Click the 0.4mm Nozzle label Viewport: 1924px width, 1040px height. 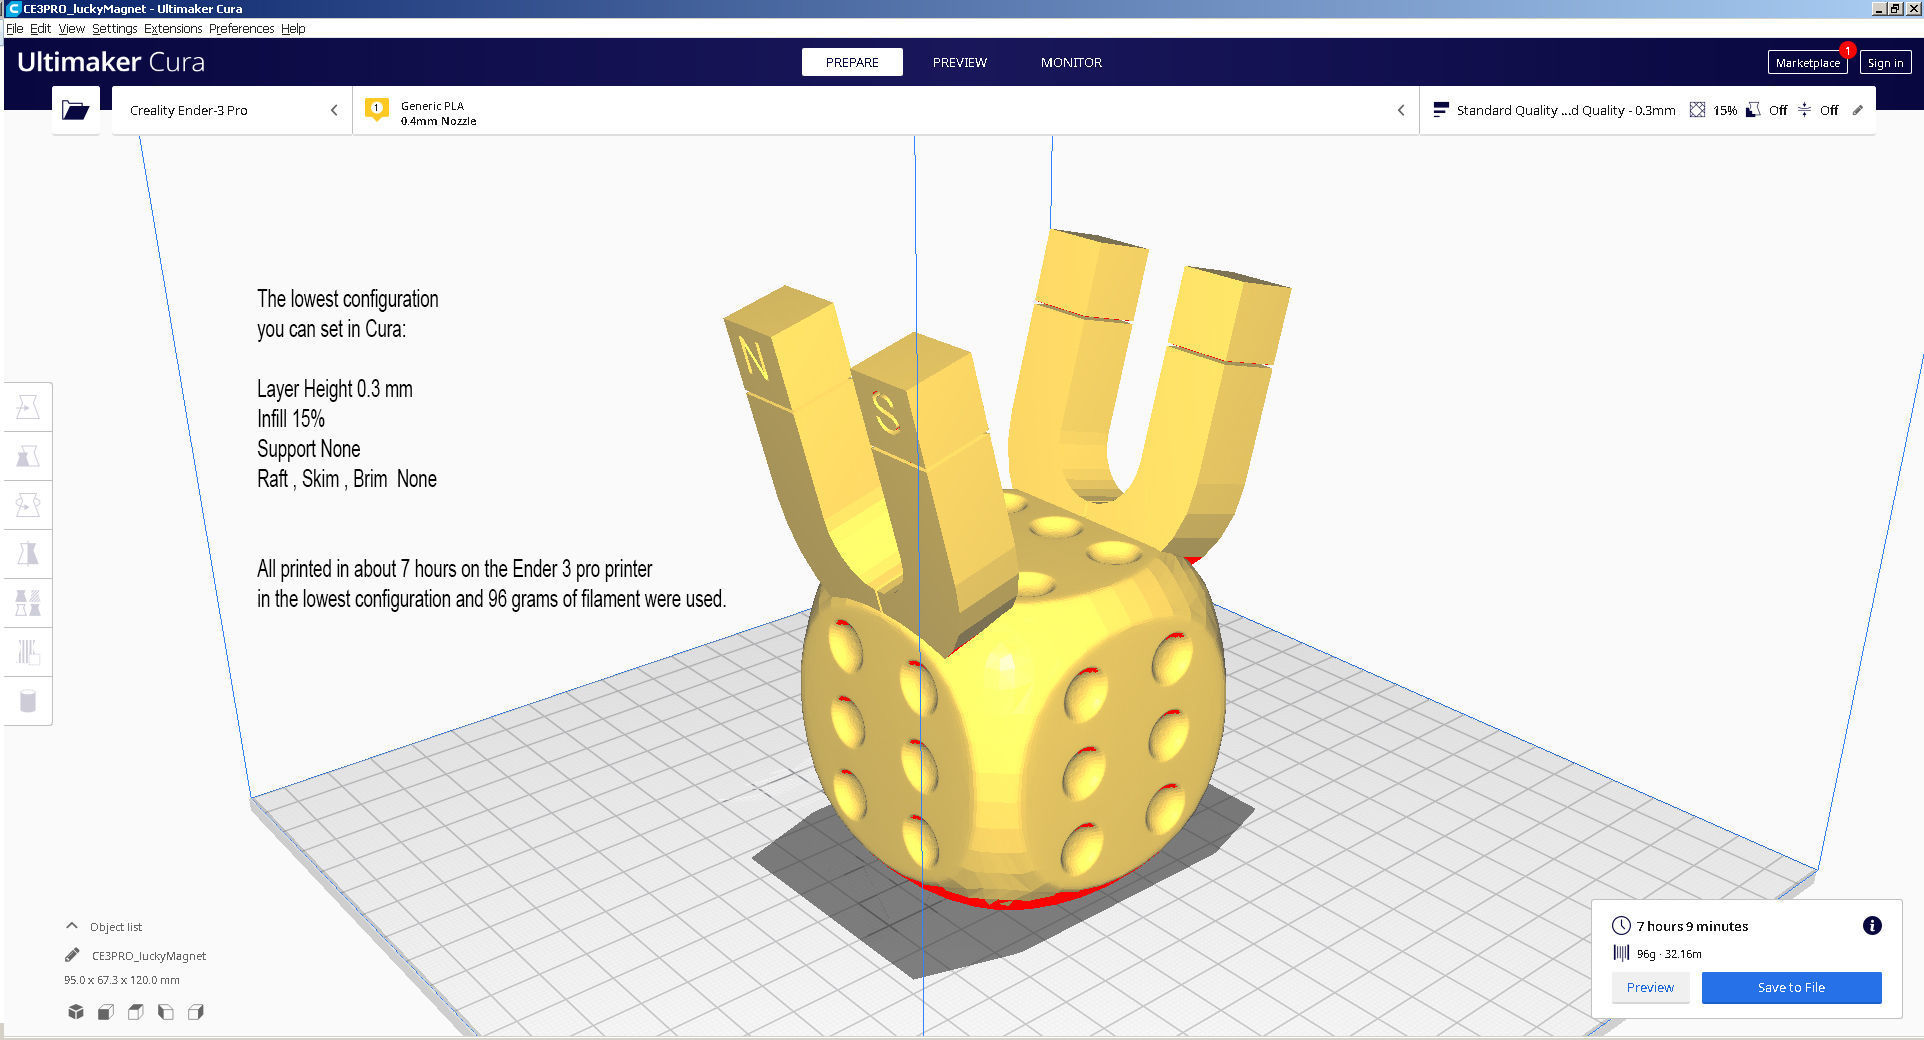click(438, 121)
